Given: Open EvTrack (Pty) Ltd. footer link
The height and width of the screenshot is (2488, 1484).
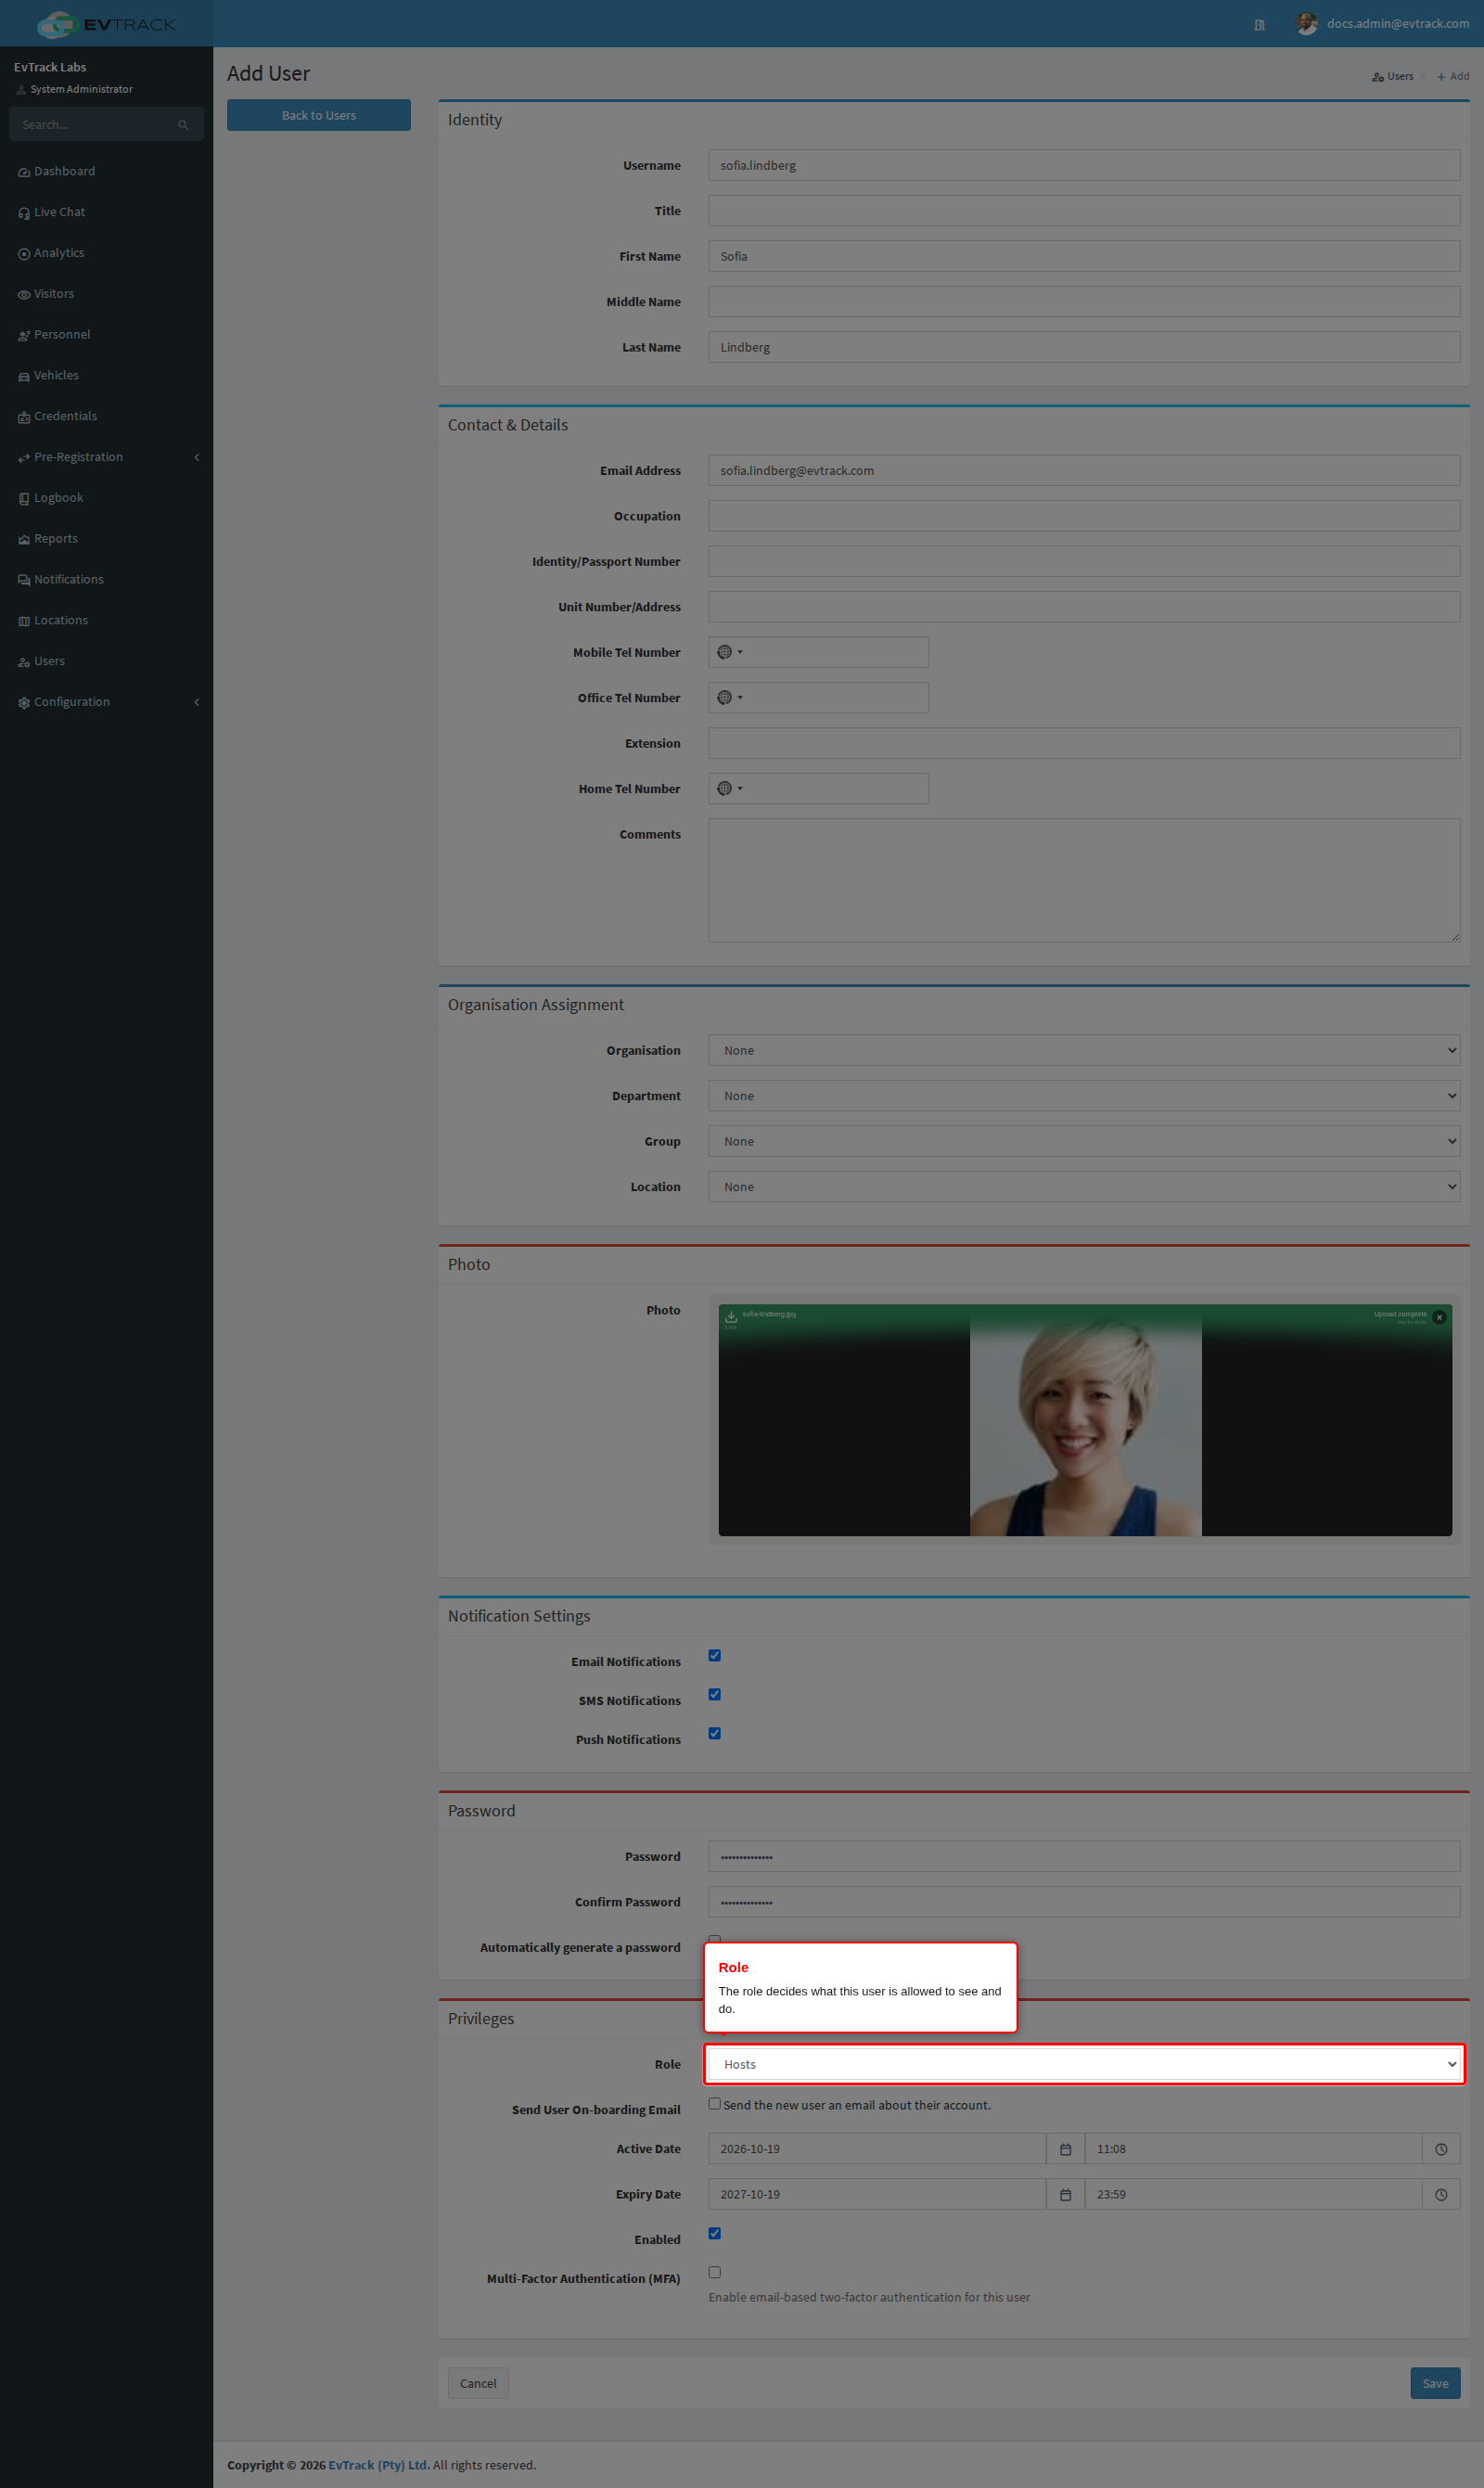Looking at the screenshot, I should tap(379, 2465).
